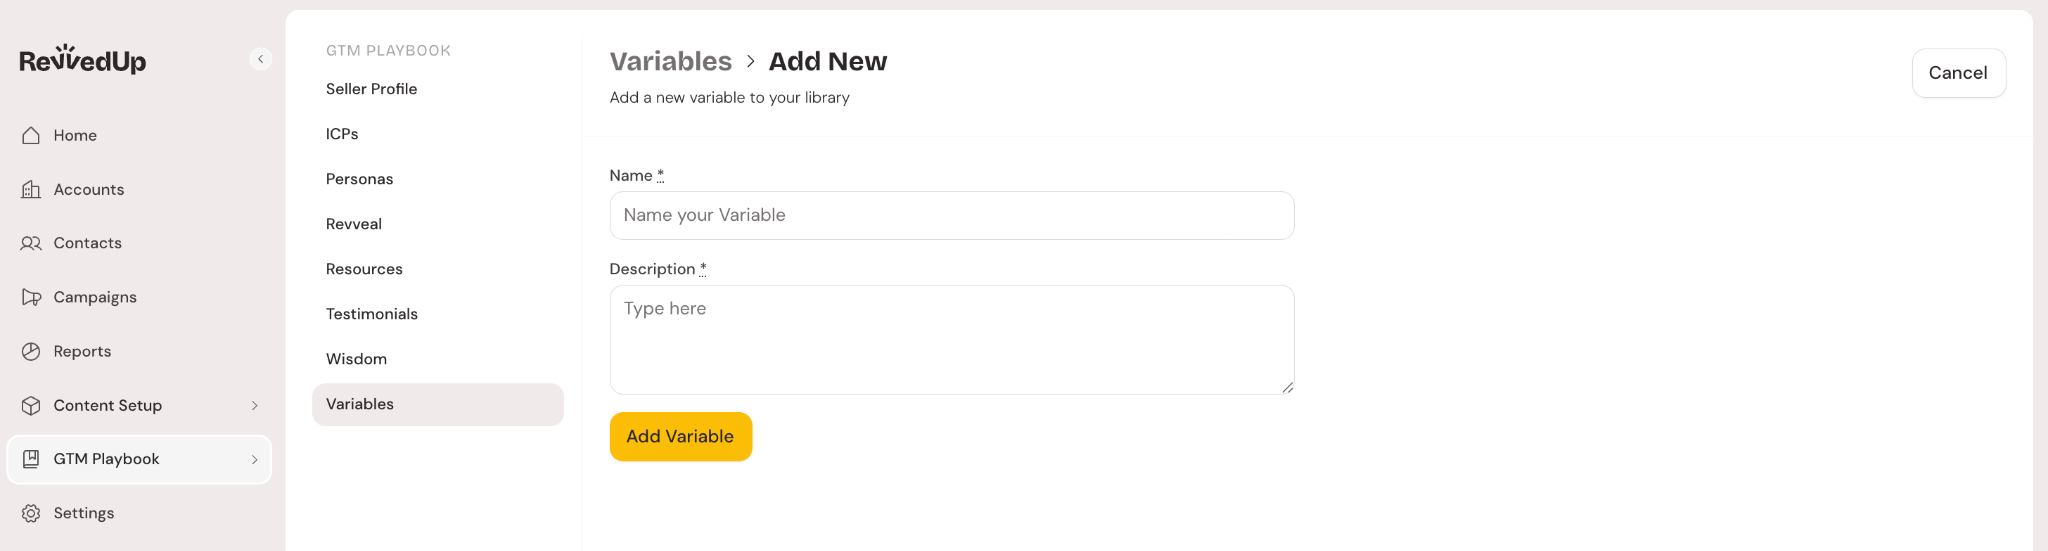Click the Cancel button
Image resolution: width=2048 pixels, height=551 pixels.
click(x=1958, y=73)
